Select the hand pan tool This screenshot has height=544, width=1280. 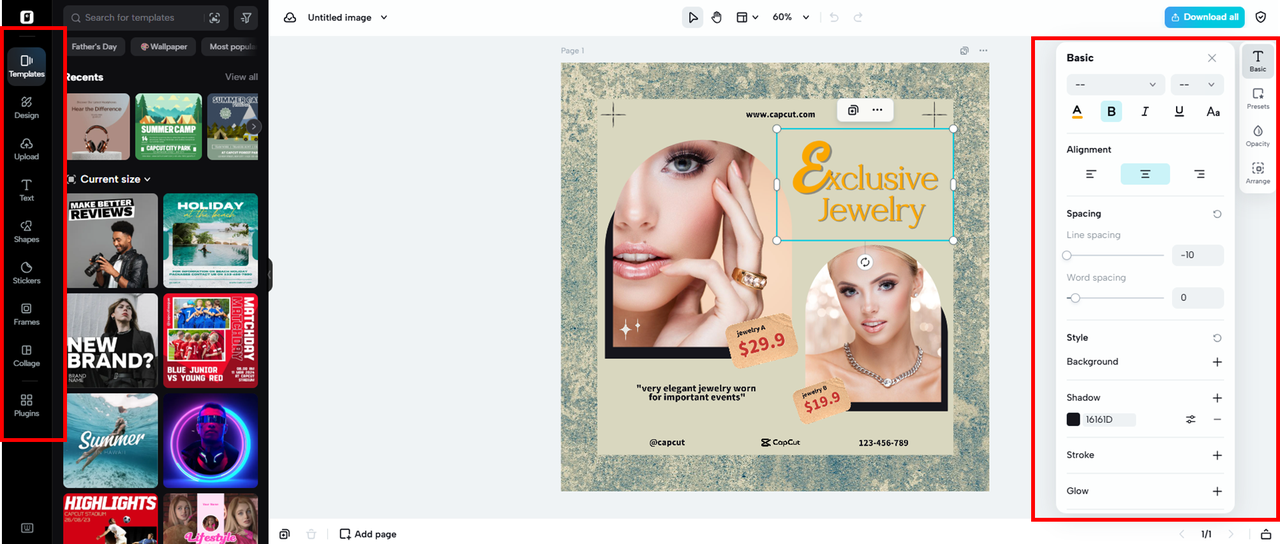click(x=717, y=18)
